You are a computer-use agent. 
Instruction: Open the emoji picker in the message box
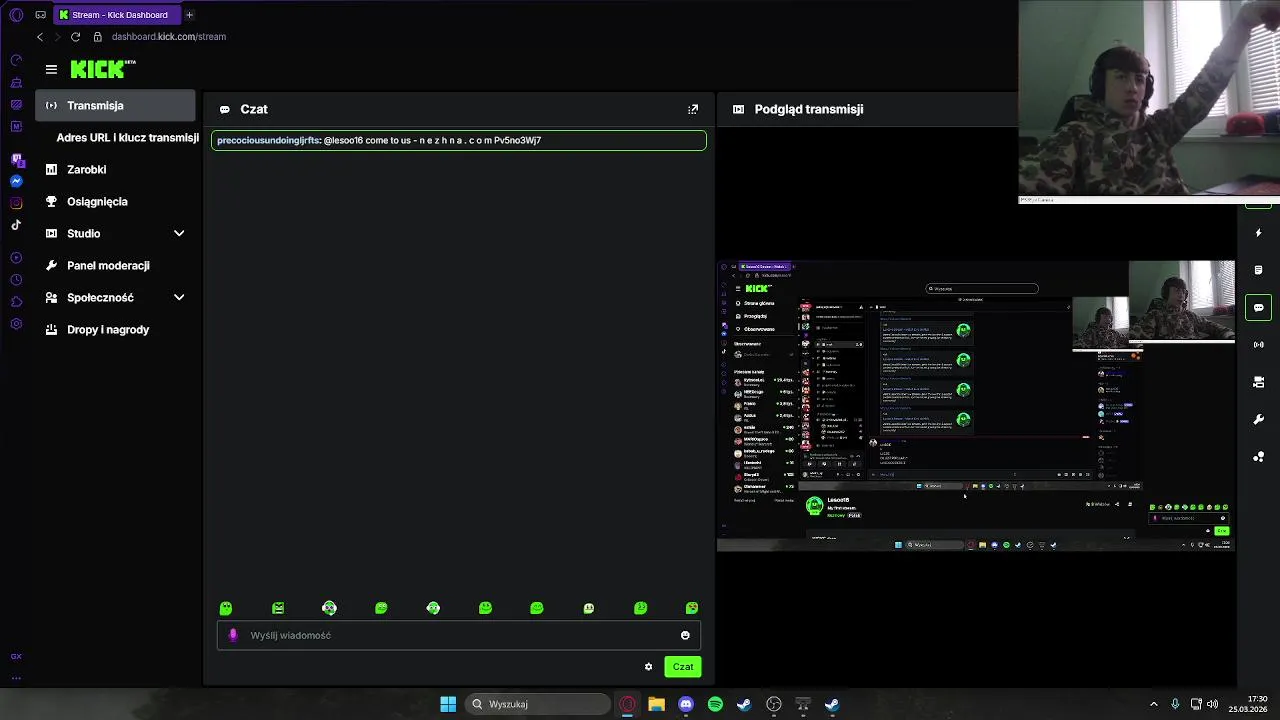click(x=685, y=635)
